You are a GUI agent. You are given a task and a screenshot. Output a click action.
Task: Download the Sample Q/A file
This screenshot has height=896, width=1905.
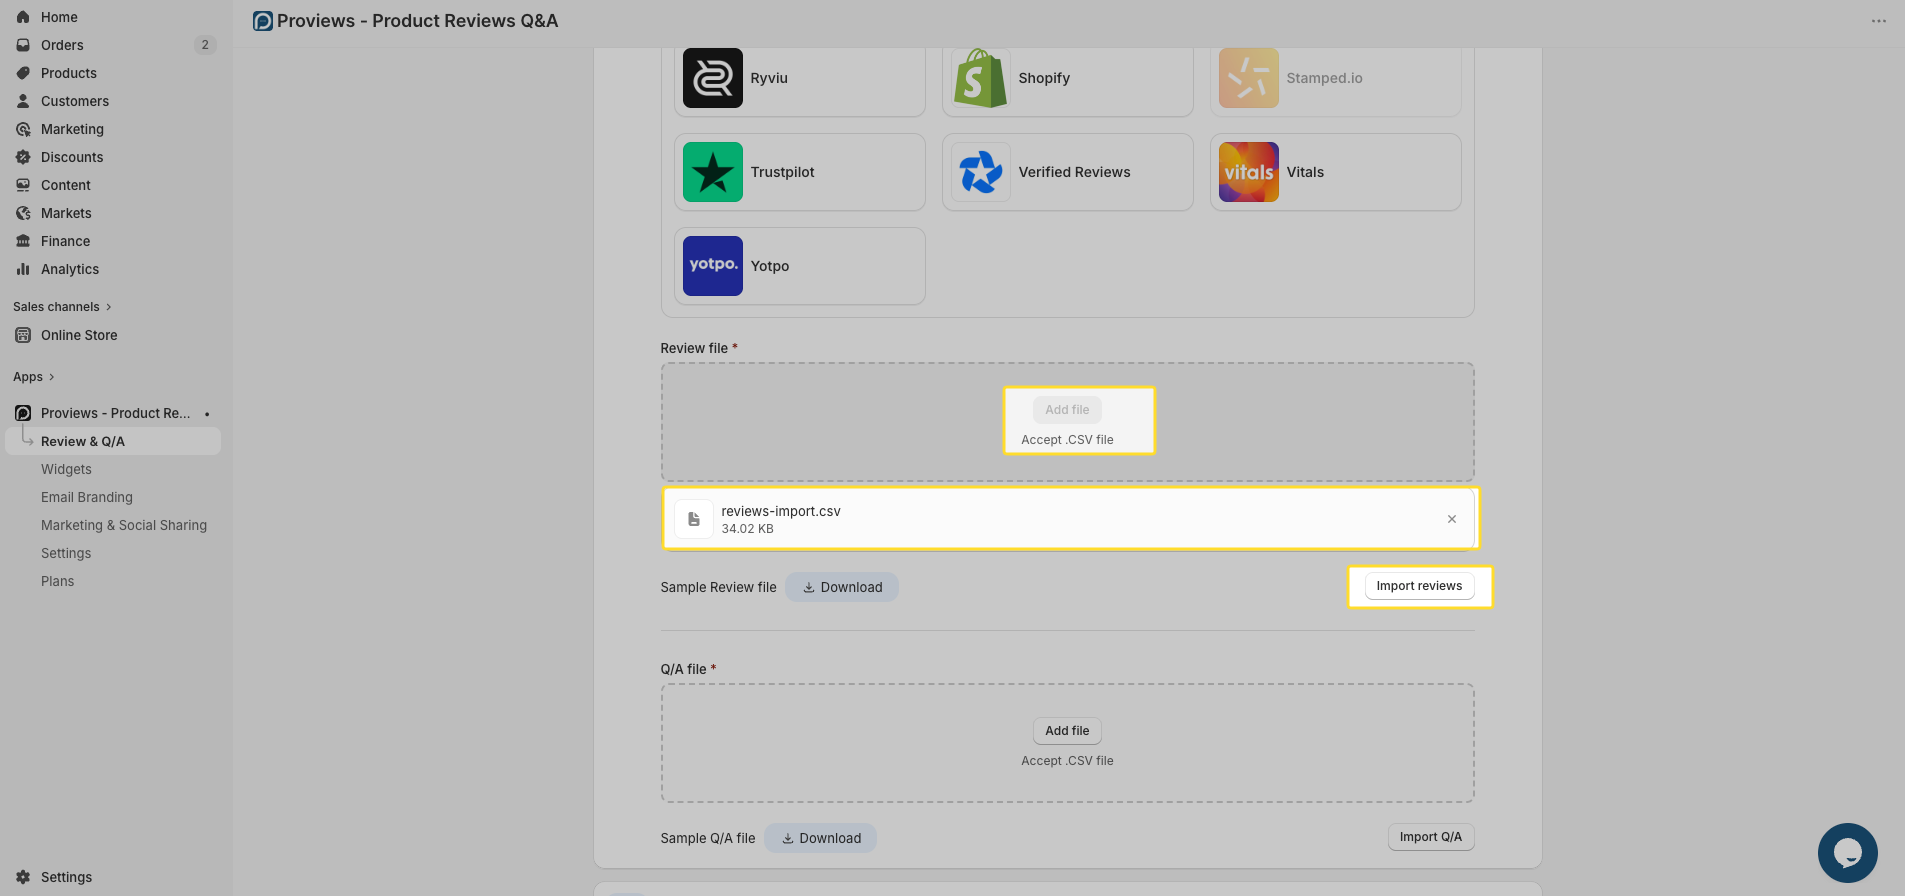(820, 838)
